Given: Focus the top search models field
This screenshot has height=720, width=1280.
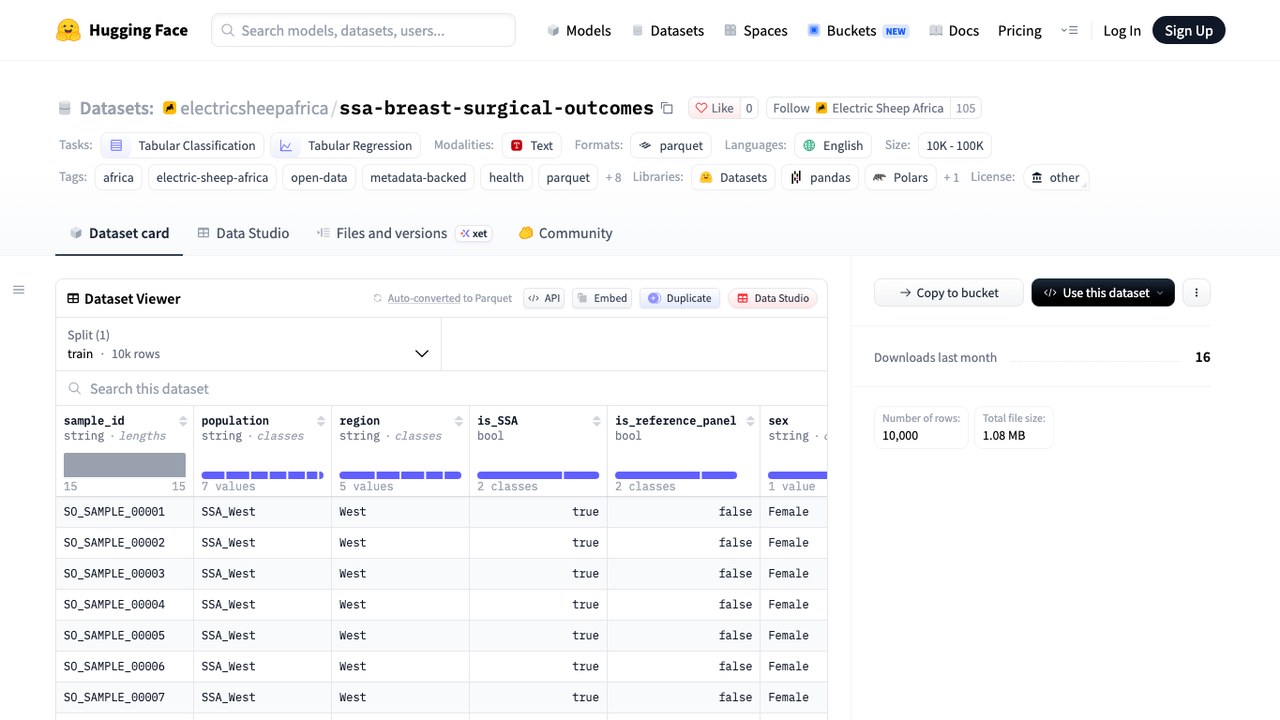Looking at the screenshot, I should [x=363, y=30].
